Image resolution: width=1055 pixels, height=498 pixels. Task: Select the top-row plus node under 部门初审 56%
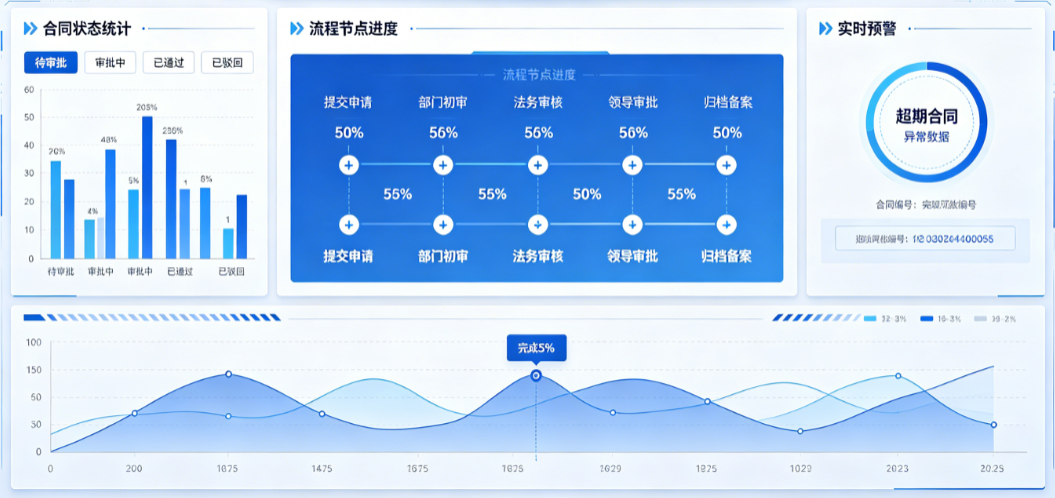coord(443,164)
